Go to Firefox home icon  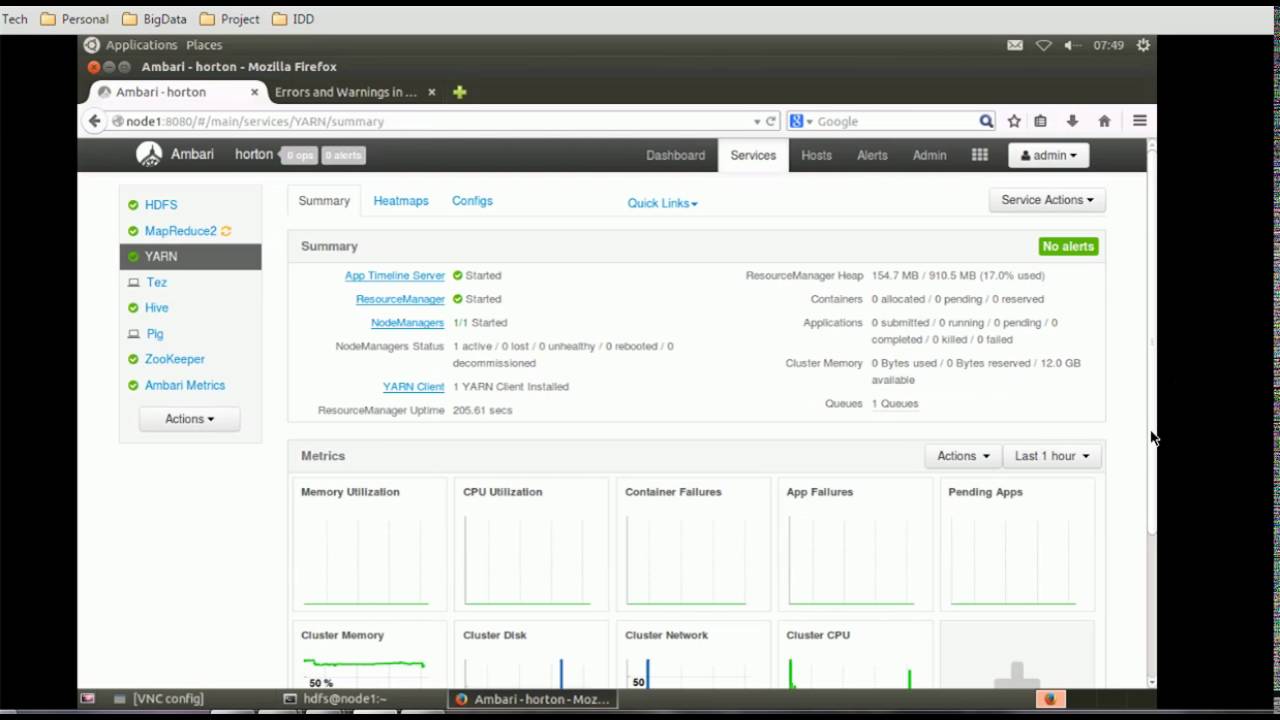click(x=1104, y=121)
